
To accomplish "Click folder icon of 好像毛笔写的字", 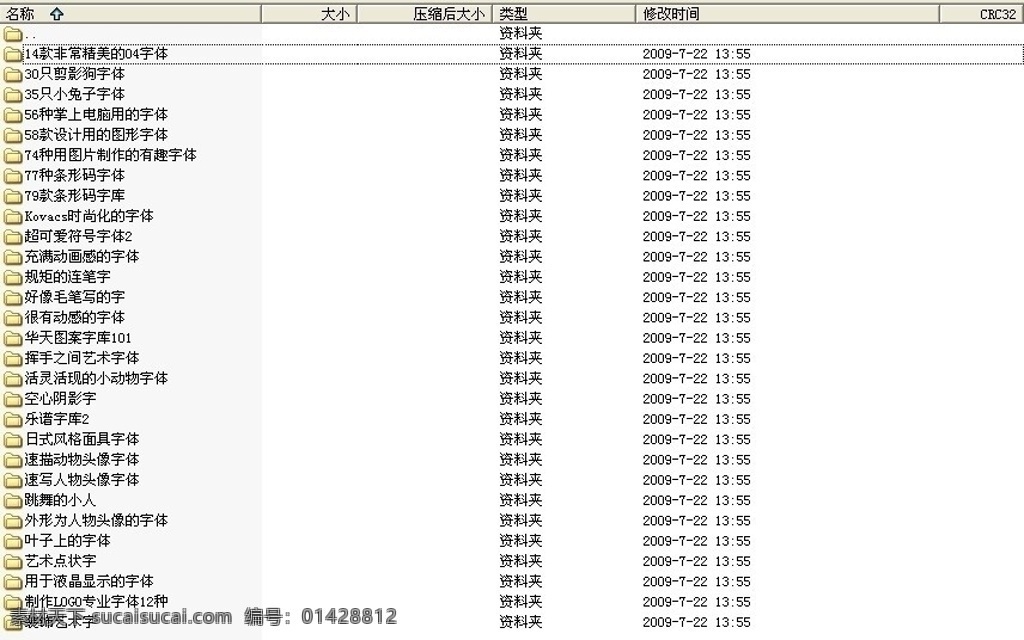I will [x=12, y=297].
